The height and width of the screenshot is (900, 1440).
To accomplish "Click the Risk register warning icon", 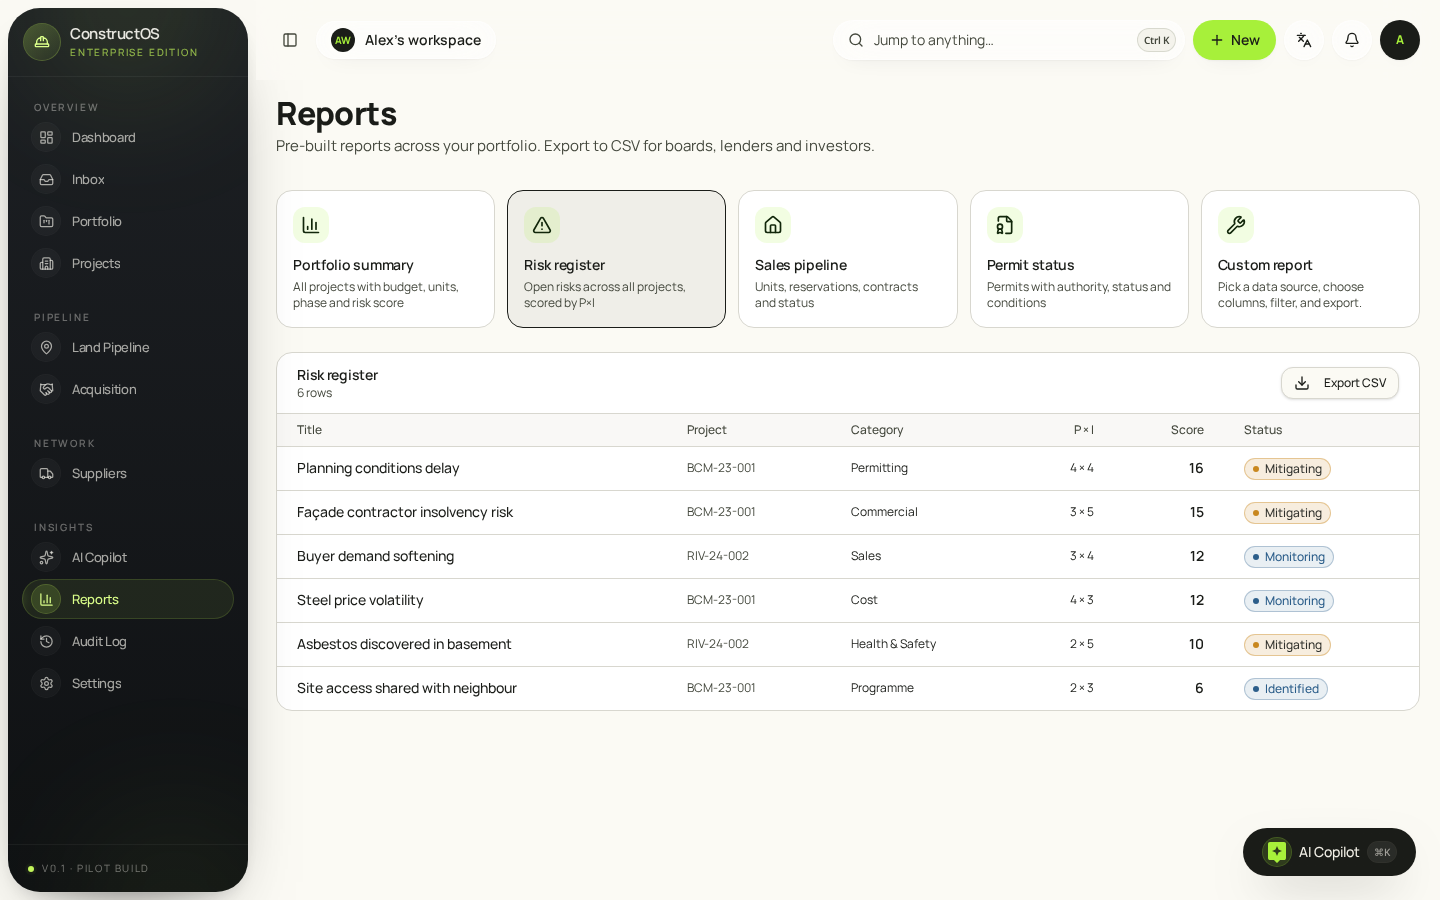I will [542, 225].
